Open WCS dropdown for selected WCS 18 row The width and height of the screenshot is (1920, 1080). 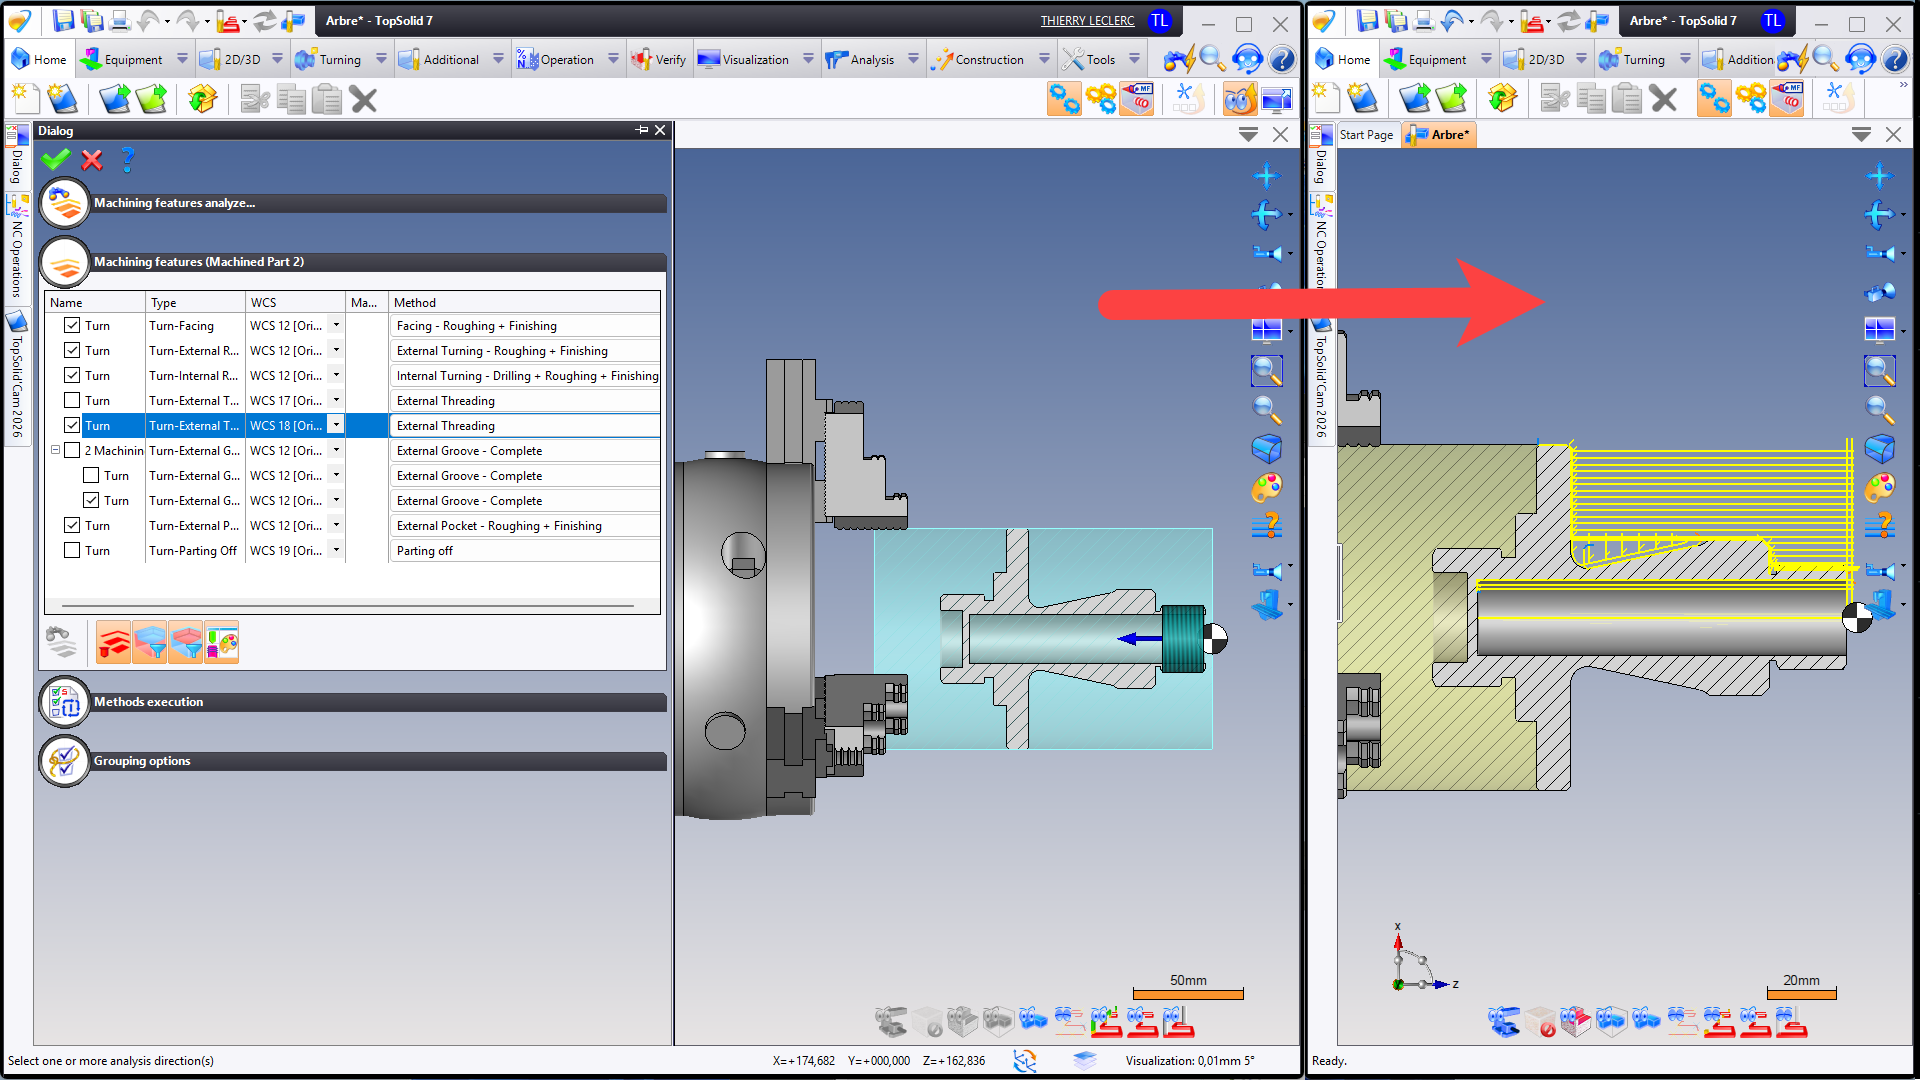click(336, 425)
